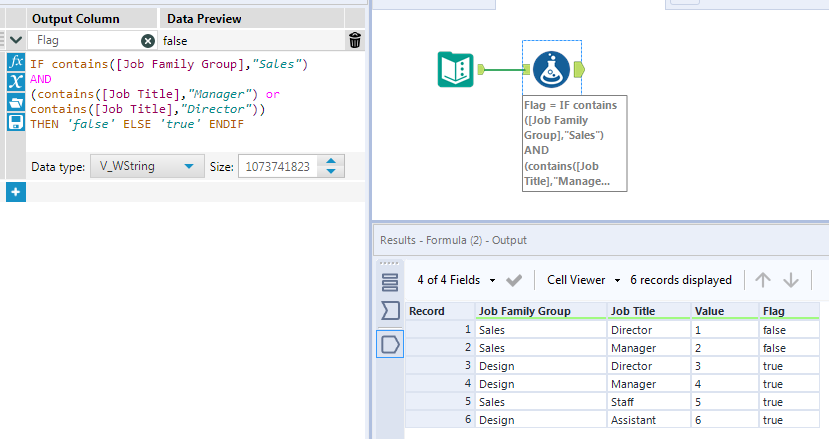Click the Formula tool output anchor
829x439 pixels.
click(579, 69)
